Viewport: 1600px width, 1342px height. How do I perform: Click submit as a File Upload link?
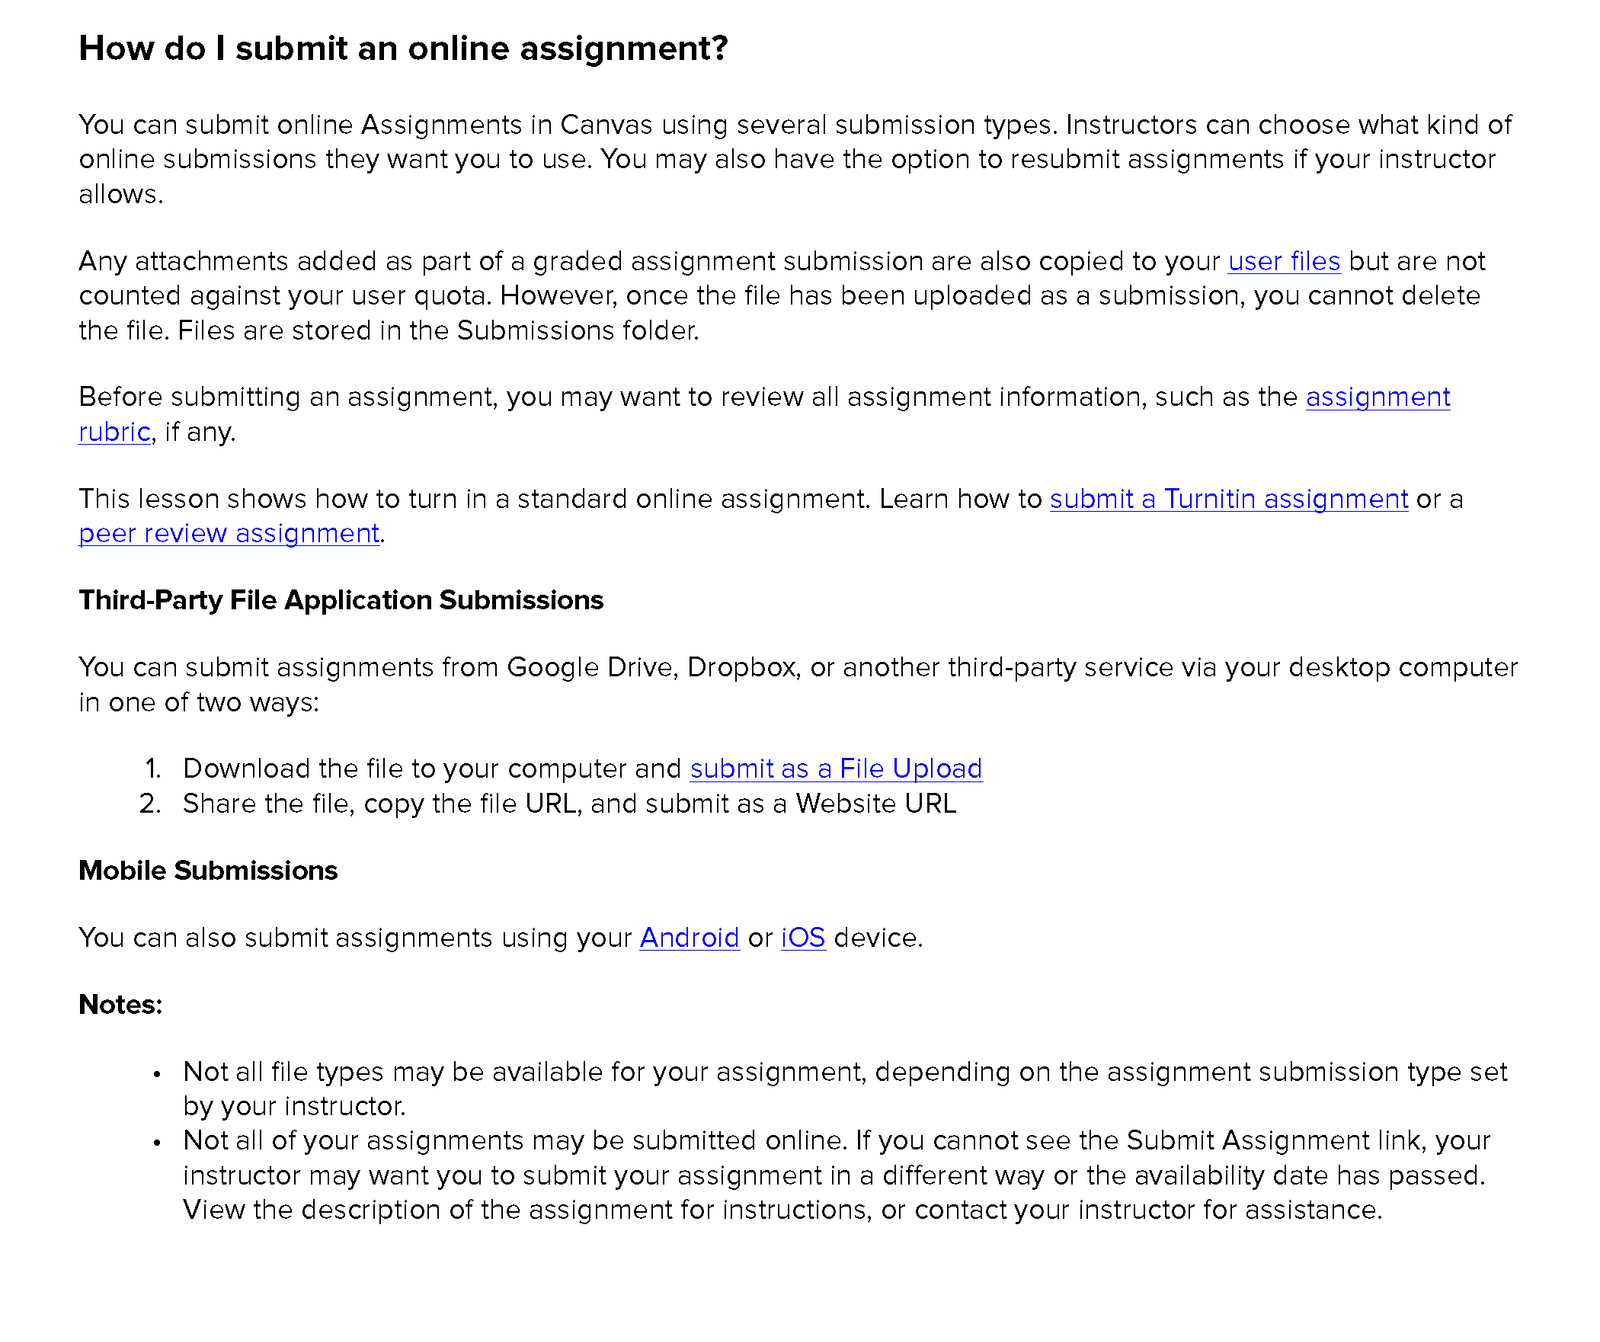[836, 768]
